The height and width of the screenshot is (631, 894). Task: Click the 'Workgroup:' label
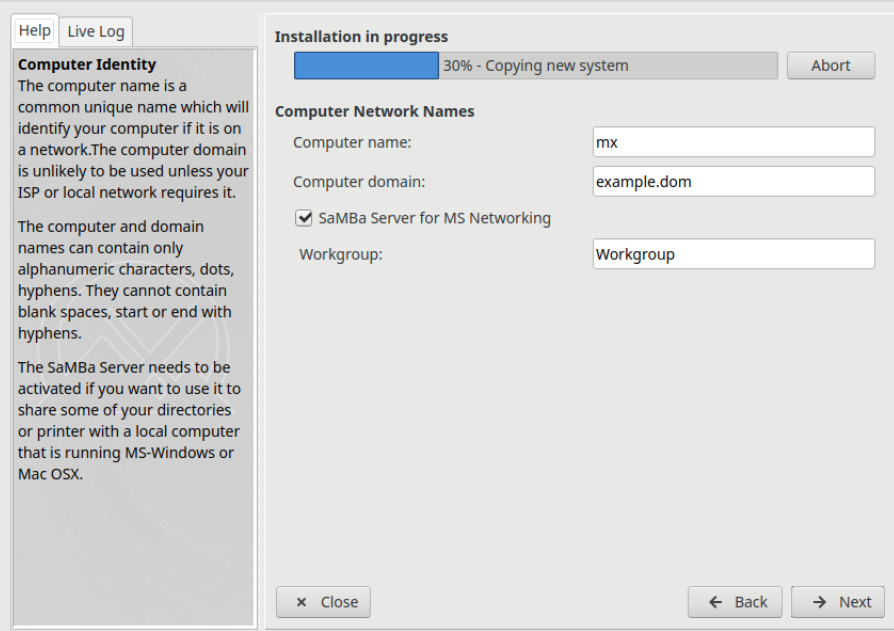click(340, 254)
